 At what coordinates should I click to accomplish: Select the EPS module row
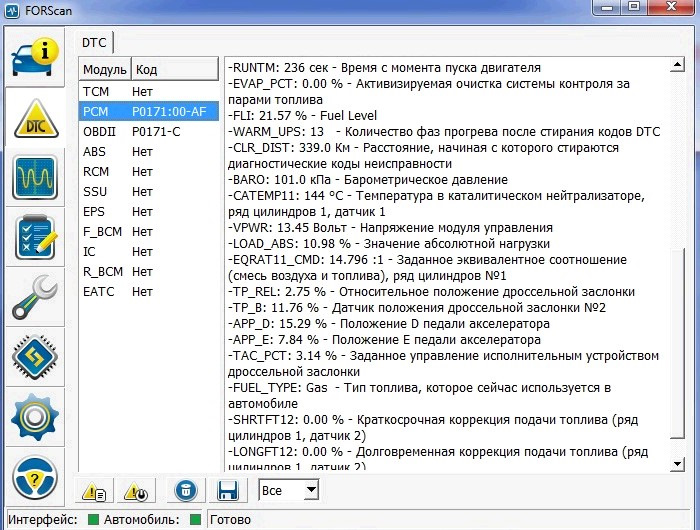149,212
